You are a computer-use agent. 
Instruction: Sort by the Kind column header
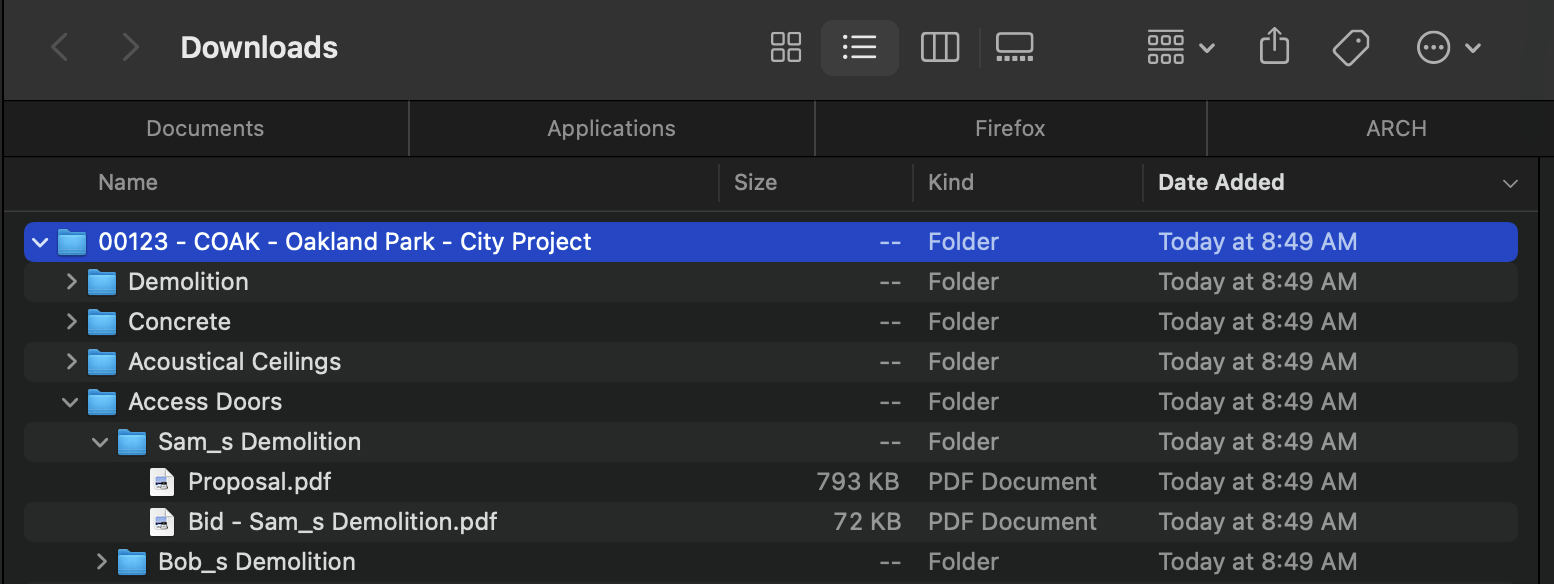point(950,182)
